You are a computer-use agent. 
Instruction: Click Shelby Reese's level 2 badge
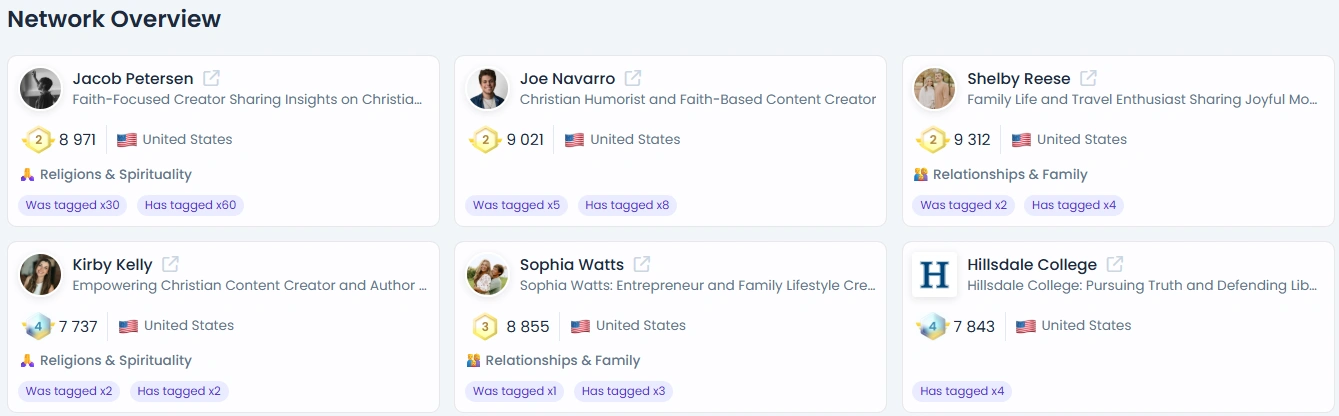(x=933, y=140)
